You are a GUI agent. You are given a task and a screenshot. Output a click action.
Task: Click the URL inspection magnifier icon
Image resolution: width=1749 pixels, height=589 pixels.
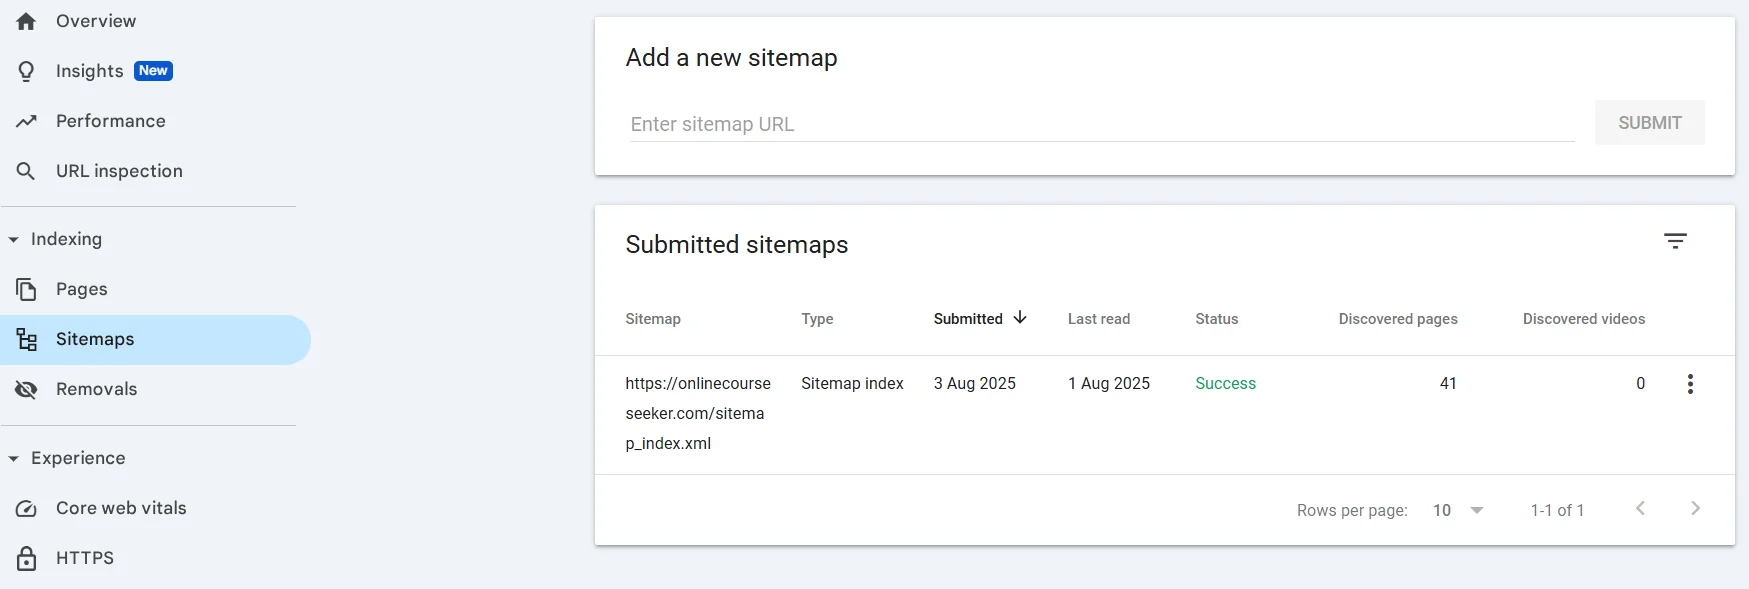click(26, 171)
